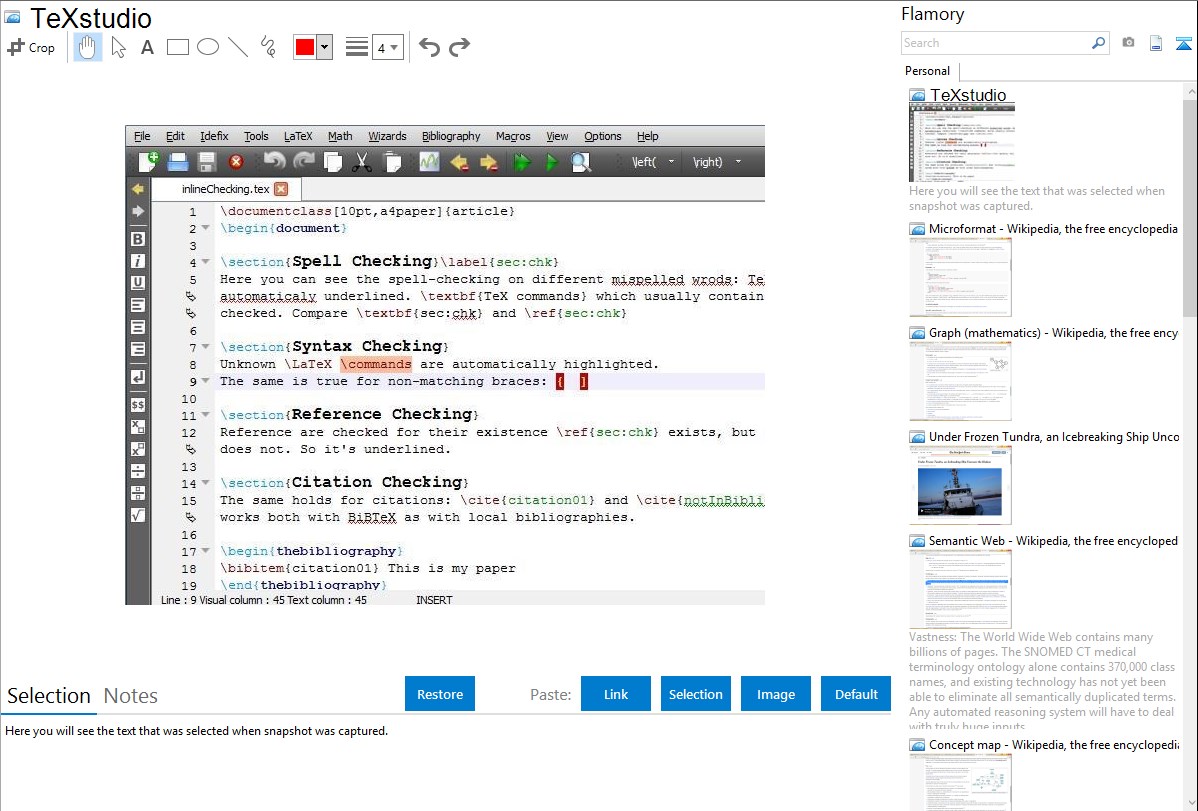
Task: Click the open folder icon in TeXstudio snapshot
Action: pyautogui.click(x=177, y=162)
